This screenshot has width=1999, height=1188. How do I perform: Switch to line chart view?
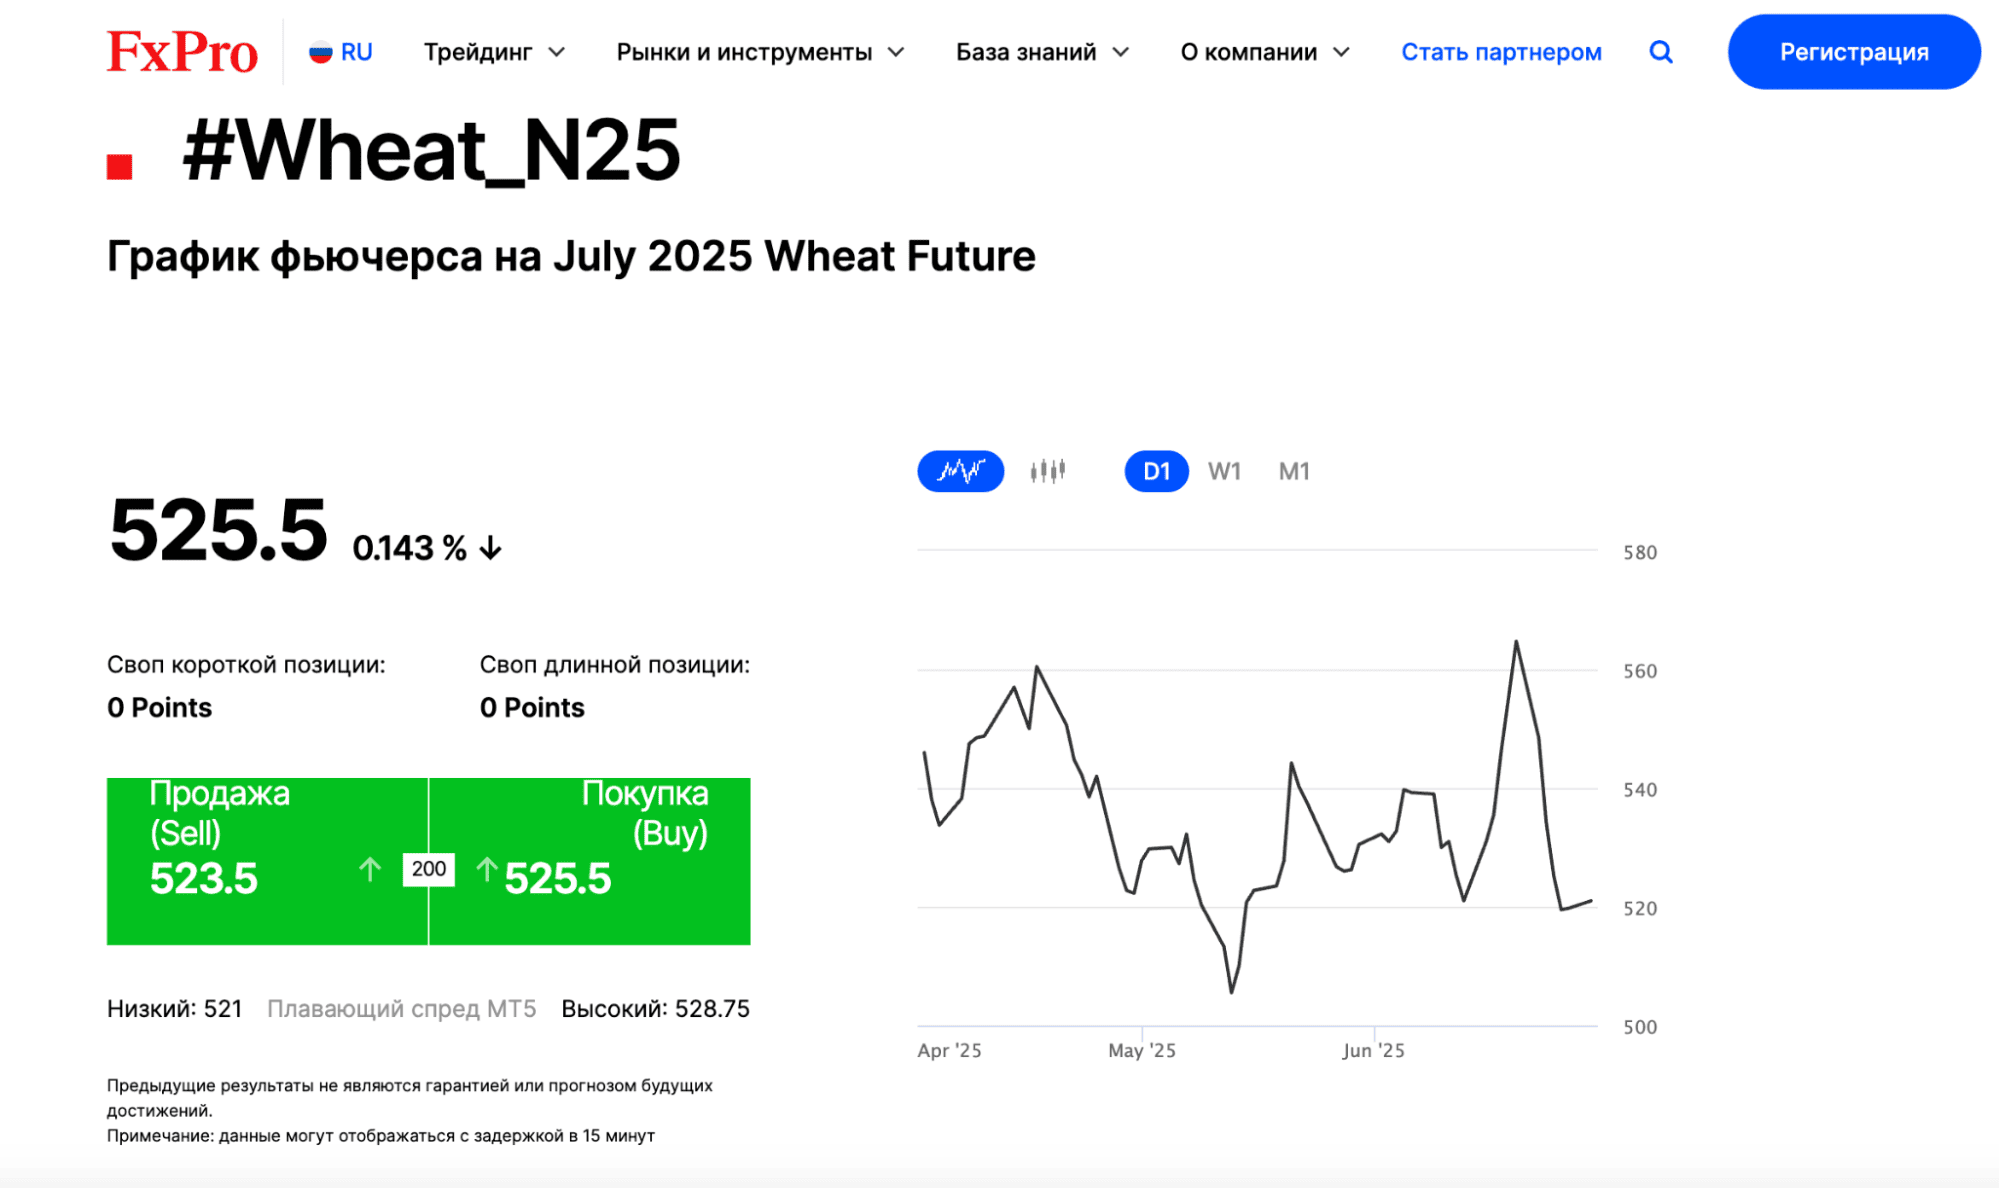point(960,471)
